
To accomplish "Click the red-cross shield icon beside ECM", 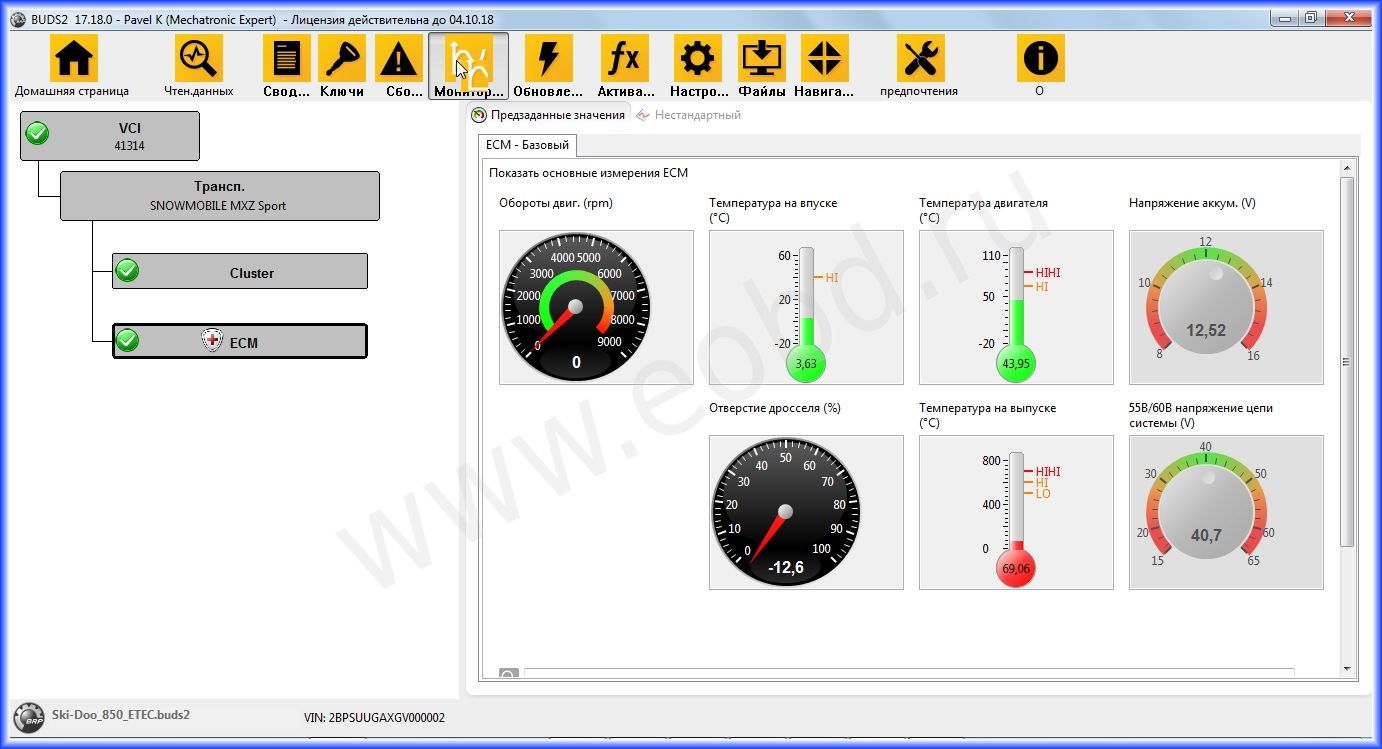I will [212, 341].
